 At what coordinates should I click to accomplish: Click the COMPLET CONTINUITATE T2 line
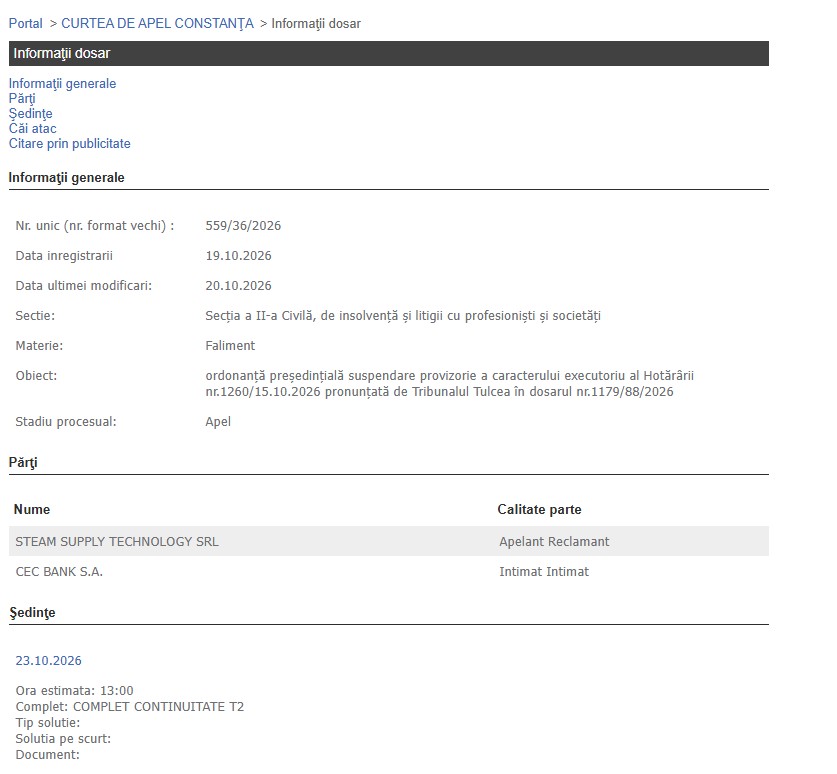[130, 706]
